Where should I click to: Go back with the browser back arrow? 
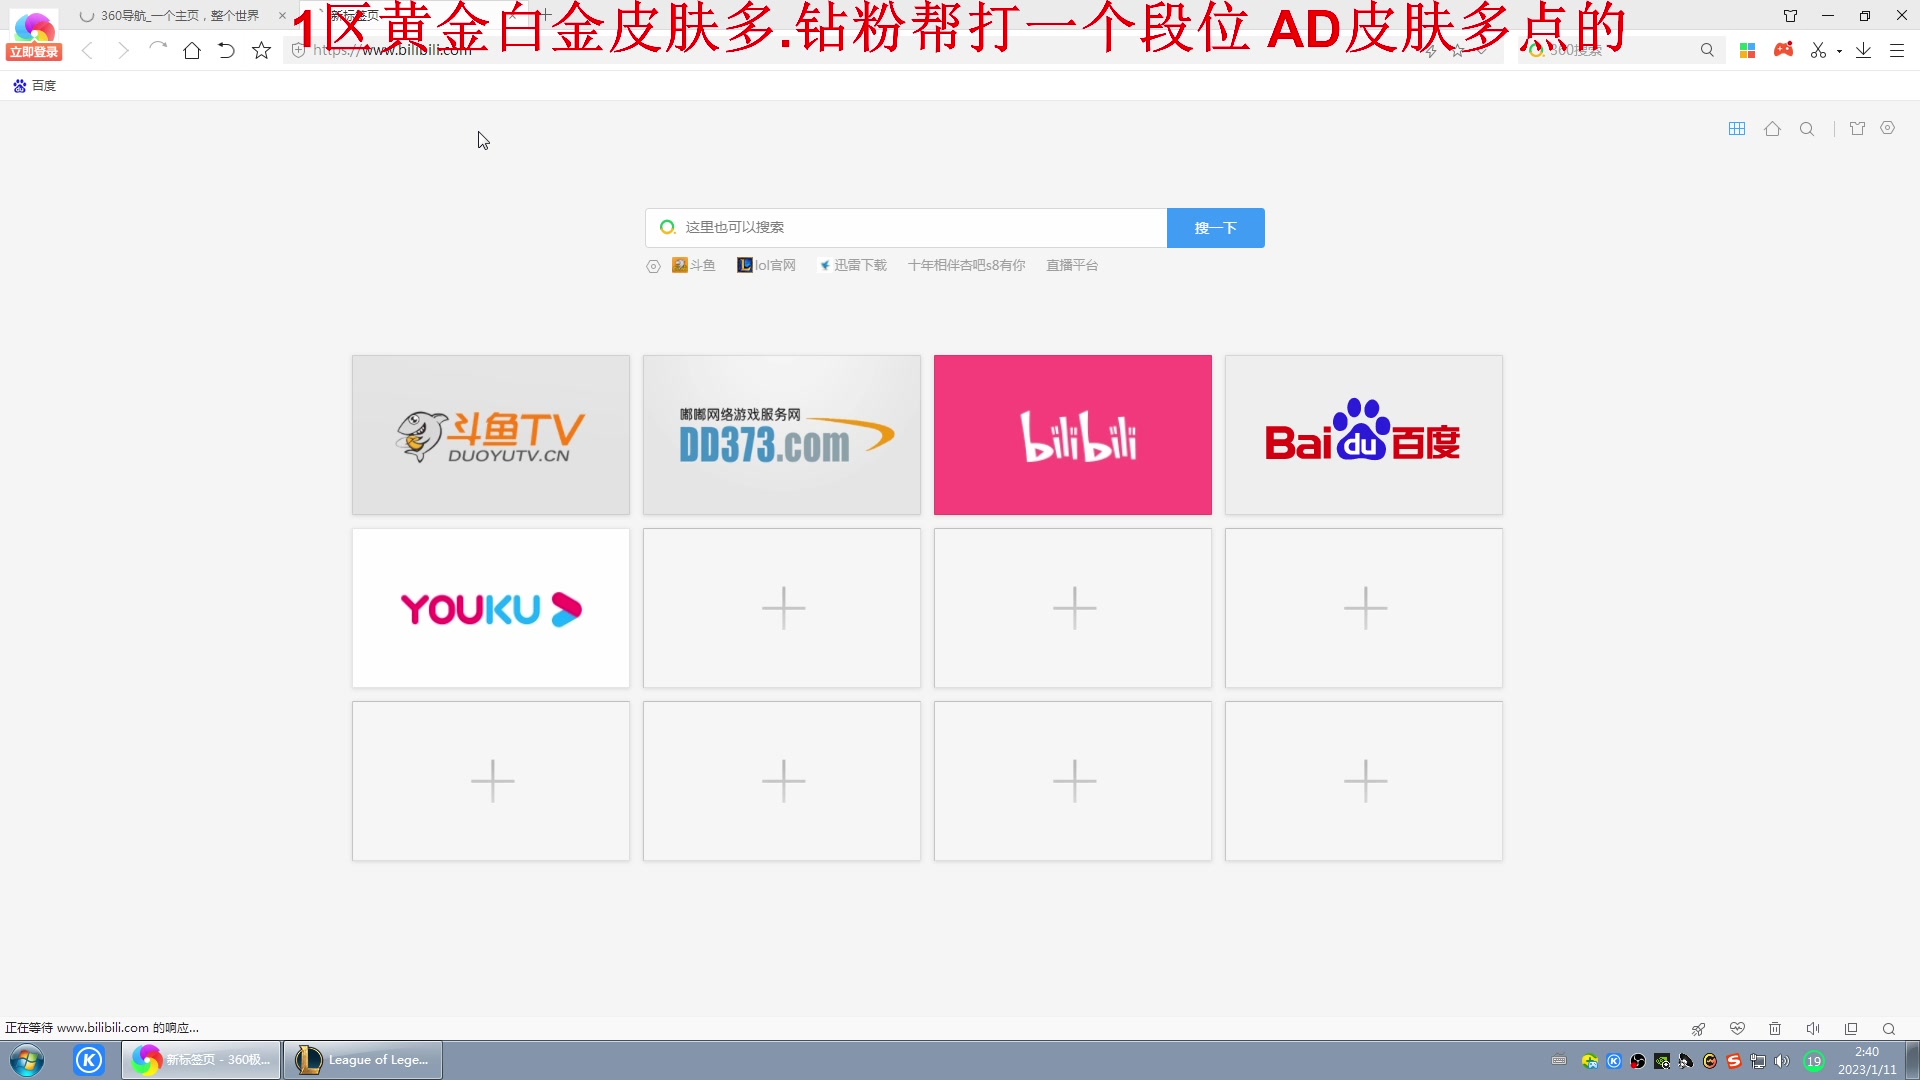(87, 50)
